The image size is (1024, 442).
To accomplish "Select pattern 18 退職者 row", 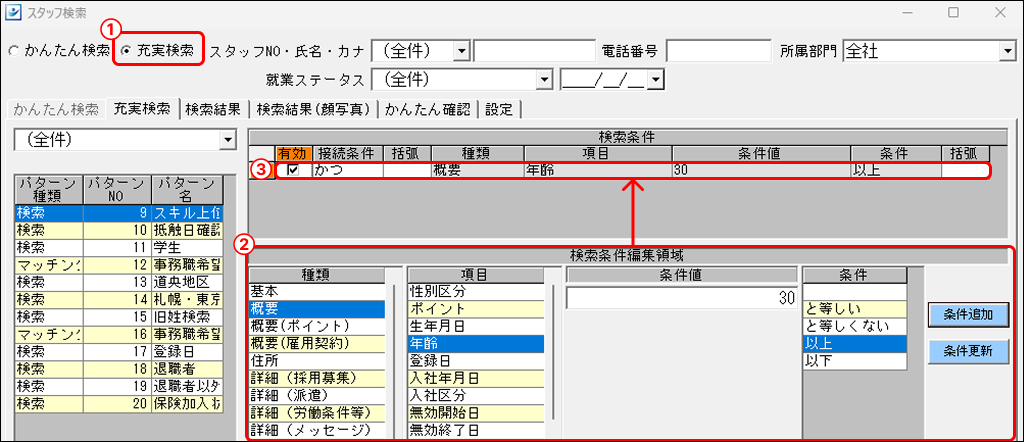I will click(x=118, y=369).
